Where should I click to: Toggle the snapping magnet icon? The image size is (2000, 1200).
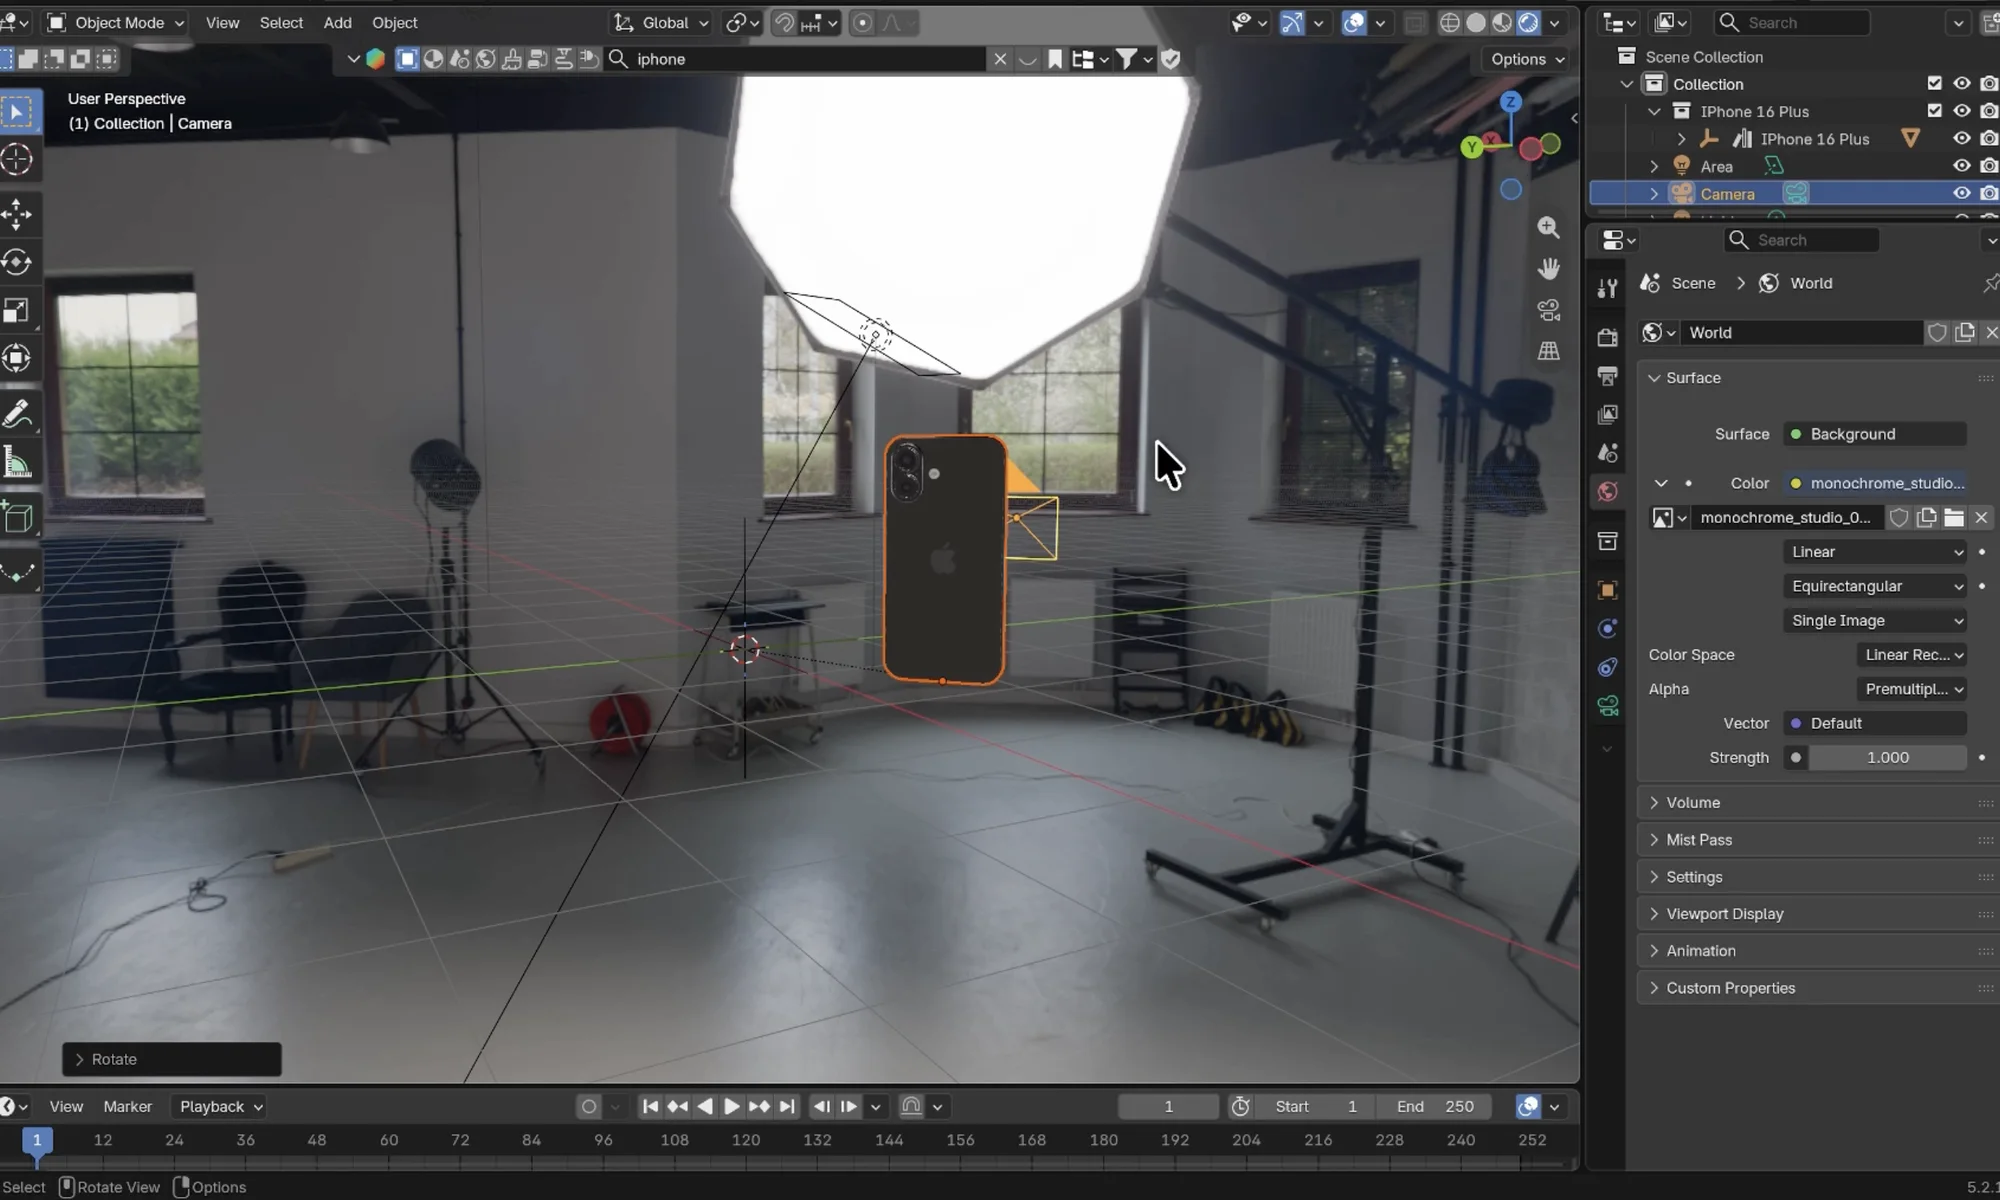pos(785,23)
